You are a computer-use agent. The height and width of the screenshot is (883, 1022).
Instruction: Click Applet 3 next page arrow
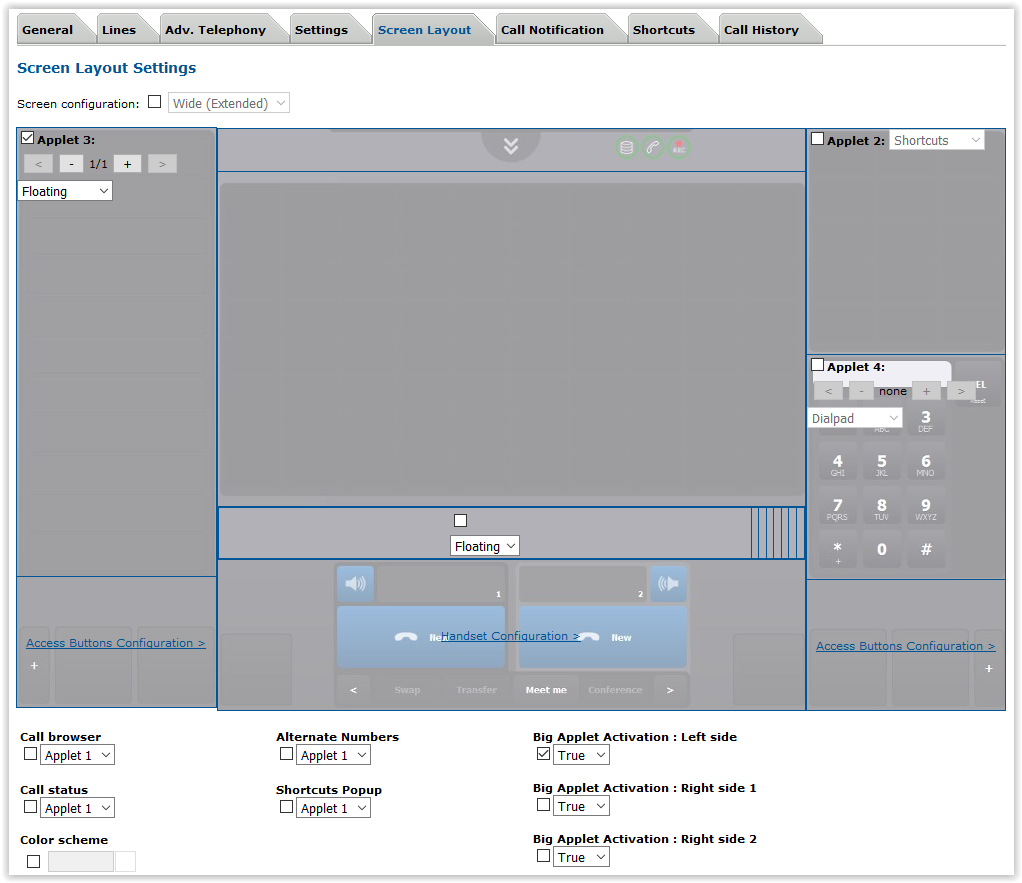point(162,164)
